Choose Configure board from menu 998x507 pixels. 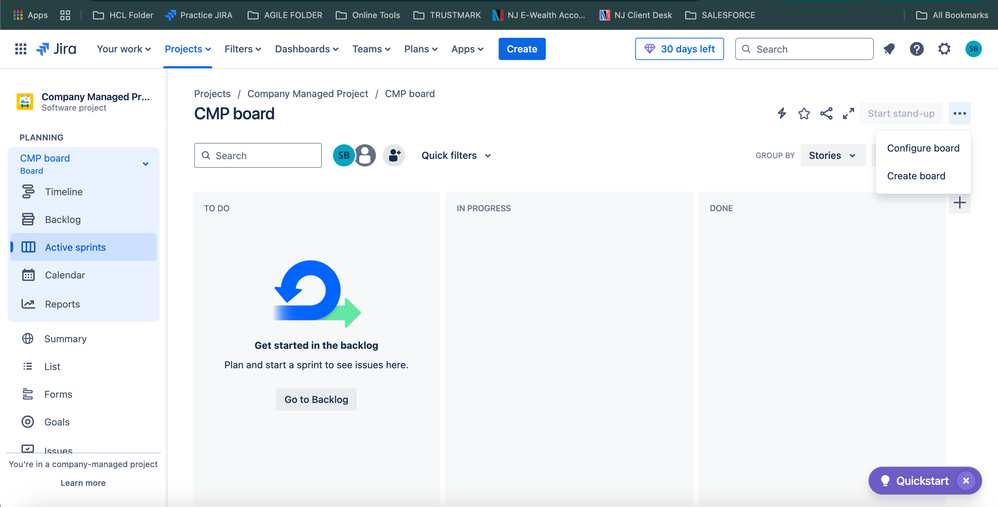click(924, 148)
